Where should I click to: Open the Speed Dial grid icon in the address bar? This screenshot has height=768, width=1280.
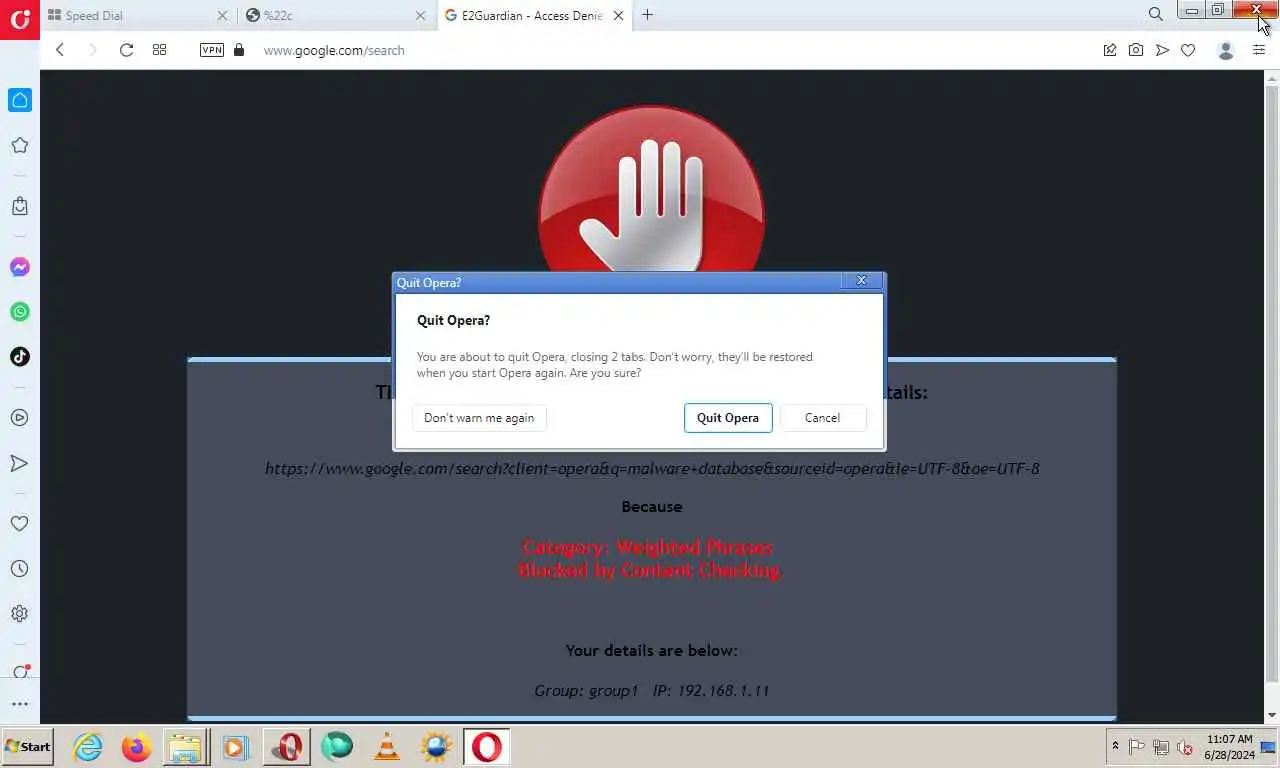point(159,50)
